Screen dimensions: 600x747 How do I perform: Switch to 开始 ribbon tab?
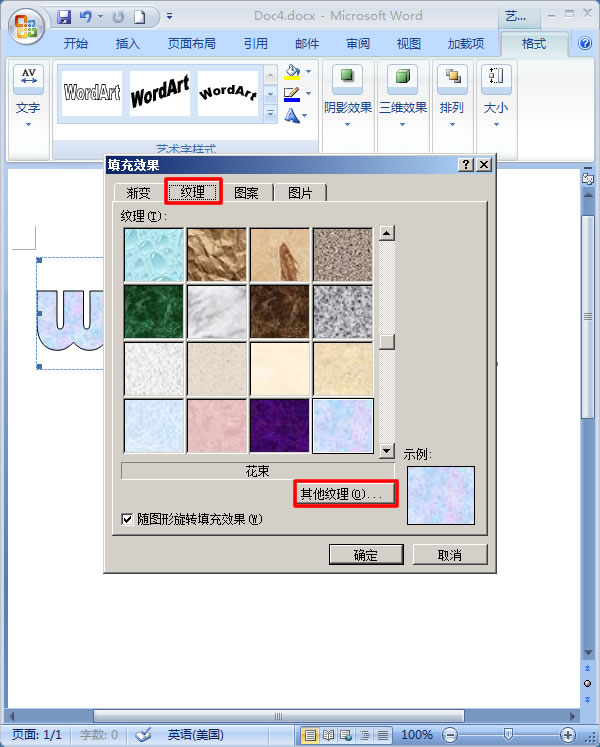click(76, 44)
